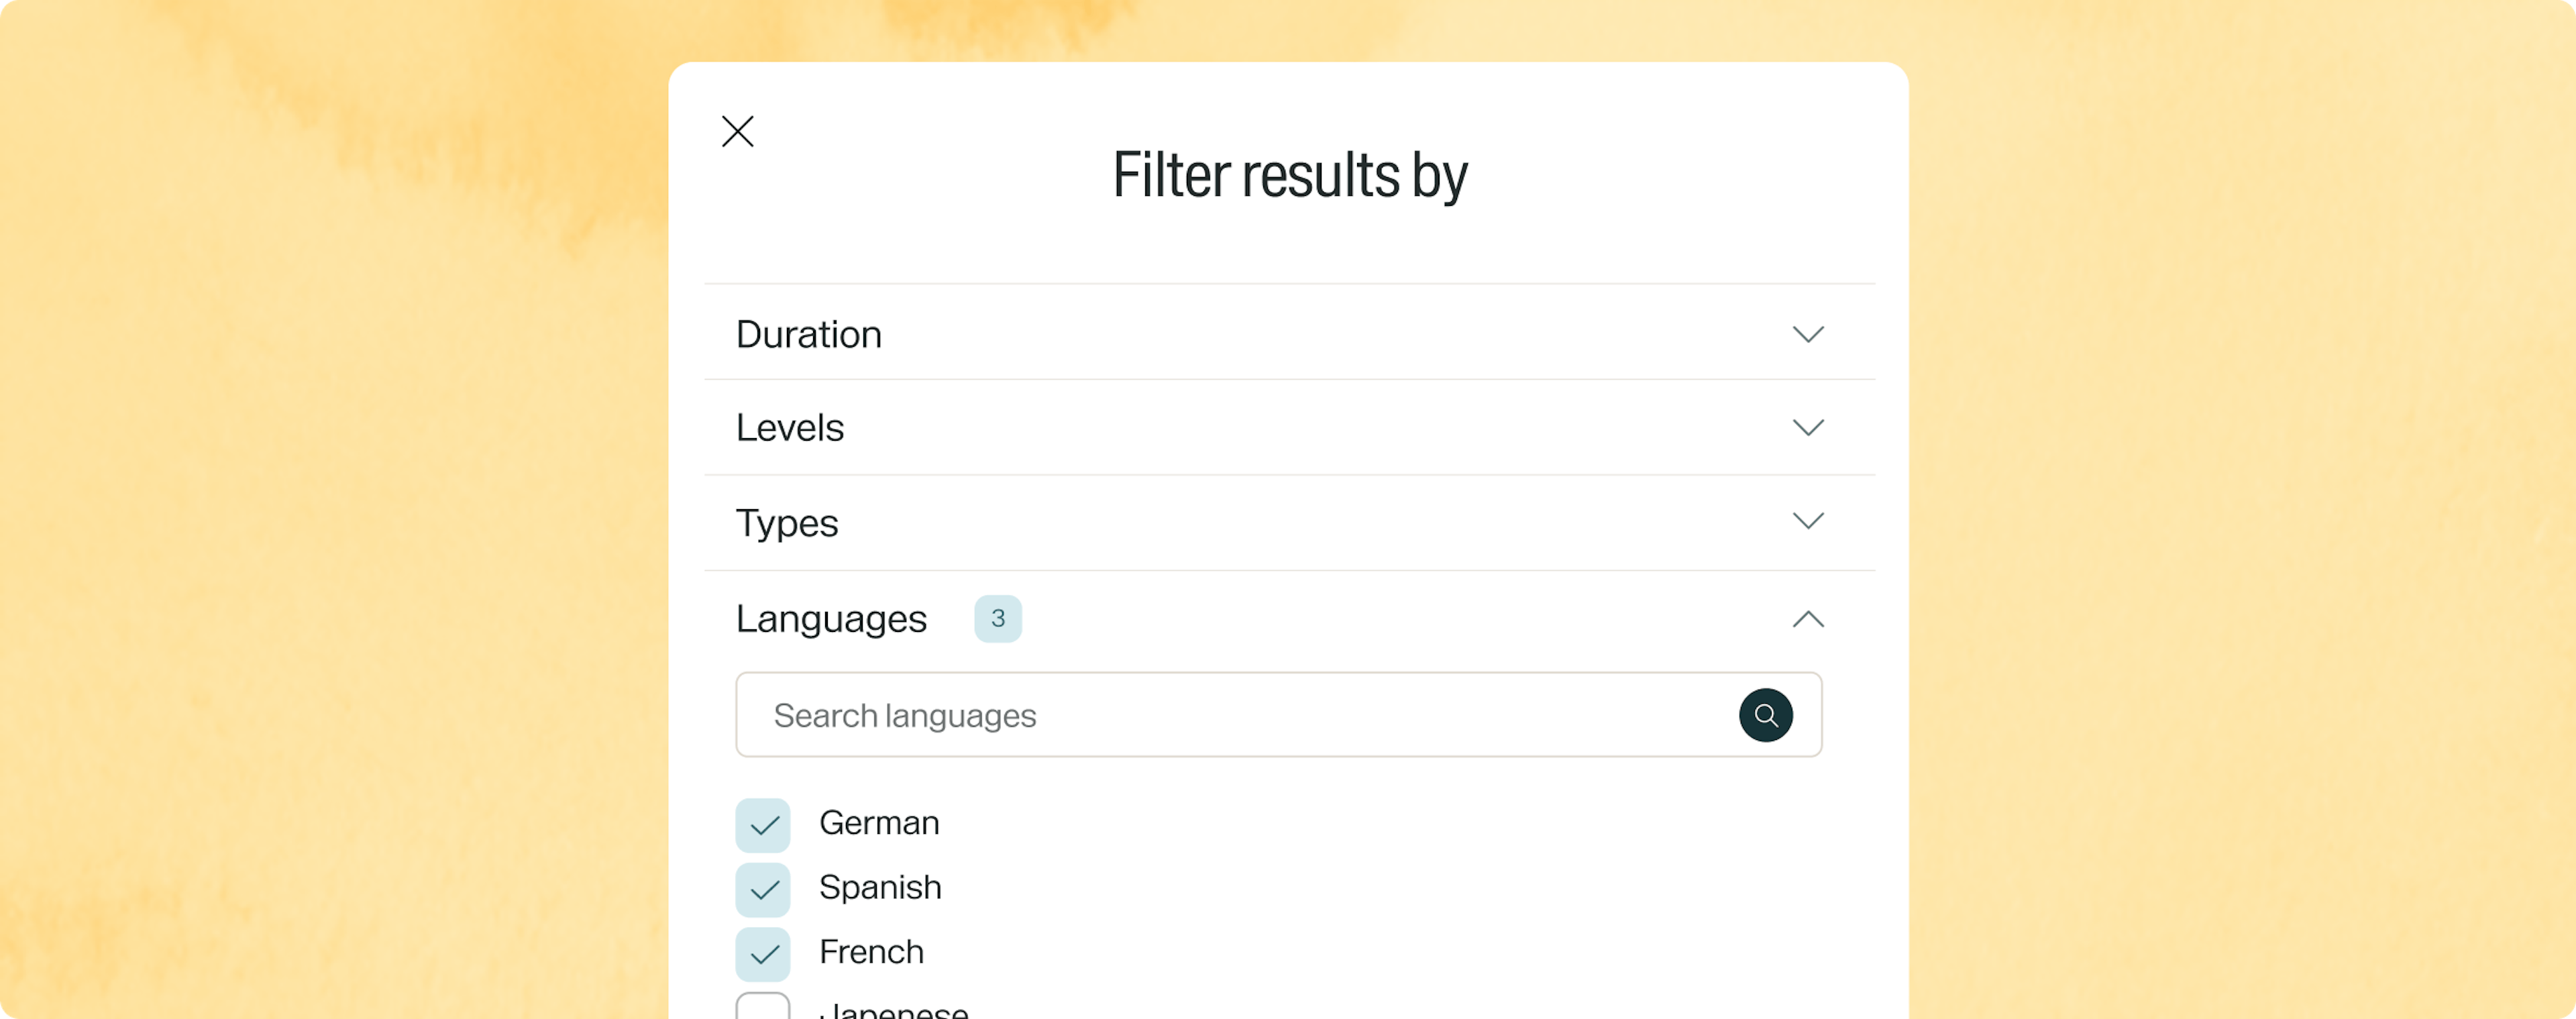Click the Languages section heading
The width and height of the screenshot is (2576, 1019).
point(831,619)
